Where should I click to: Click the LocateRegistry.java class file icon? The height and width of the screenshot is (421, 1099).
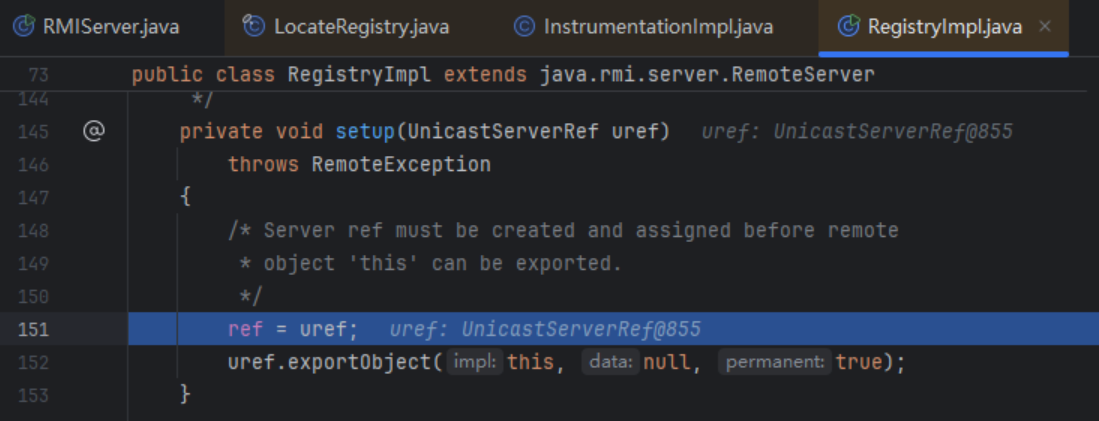click(x=255, y=27)
